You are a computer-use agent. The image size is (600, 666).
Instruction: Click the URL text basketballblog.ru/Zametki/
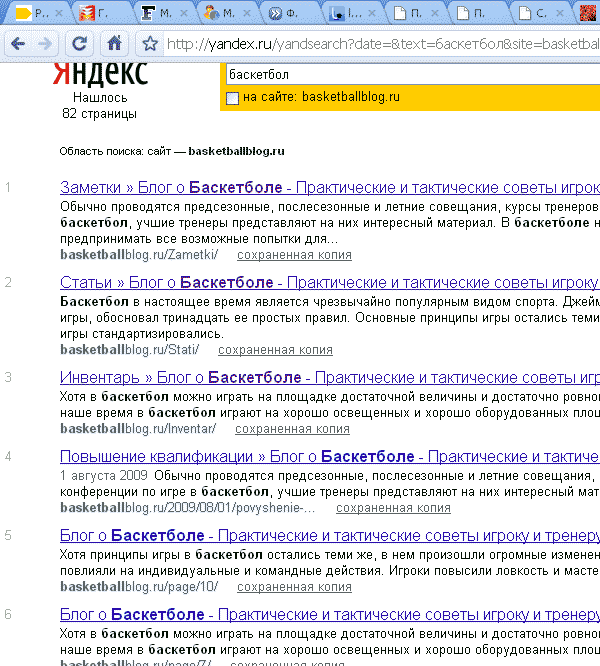[x=139, y=255]
